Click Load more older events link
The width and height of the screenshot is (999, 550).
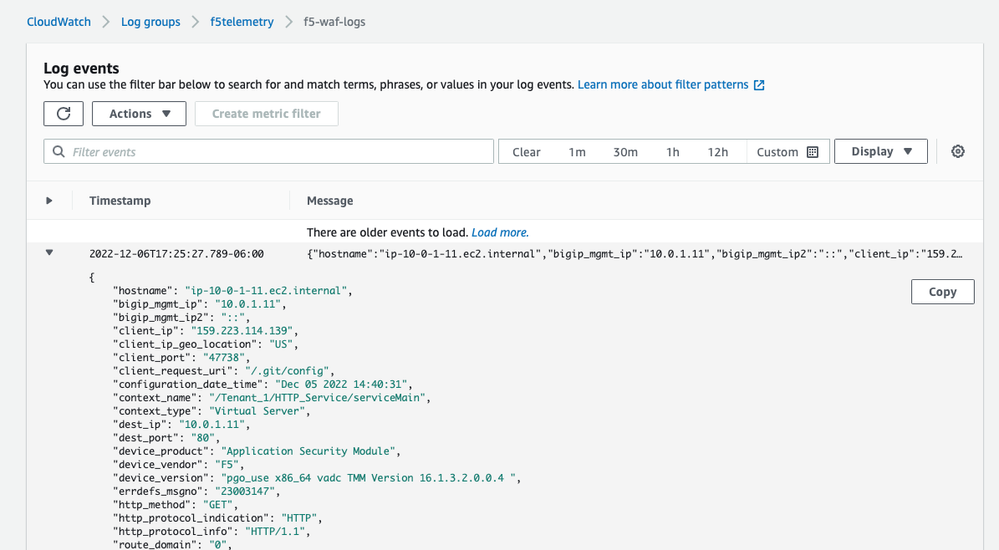(x=500, y=232)
